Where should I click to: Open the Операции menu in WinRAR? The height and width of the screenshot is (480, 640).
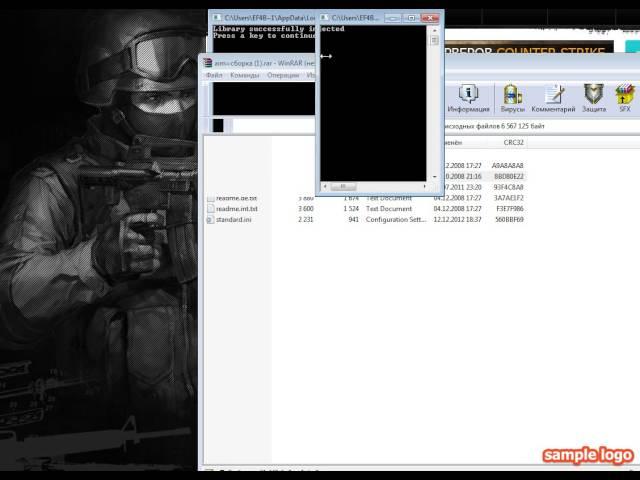[283, 76]
